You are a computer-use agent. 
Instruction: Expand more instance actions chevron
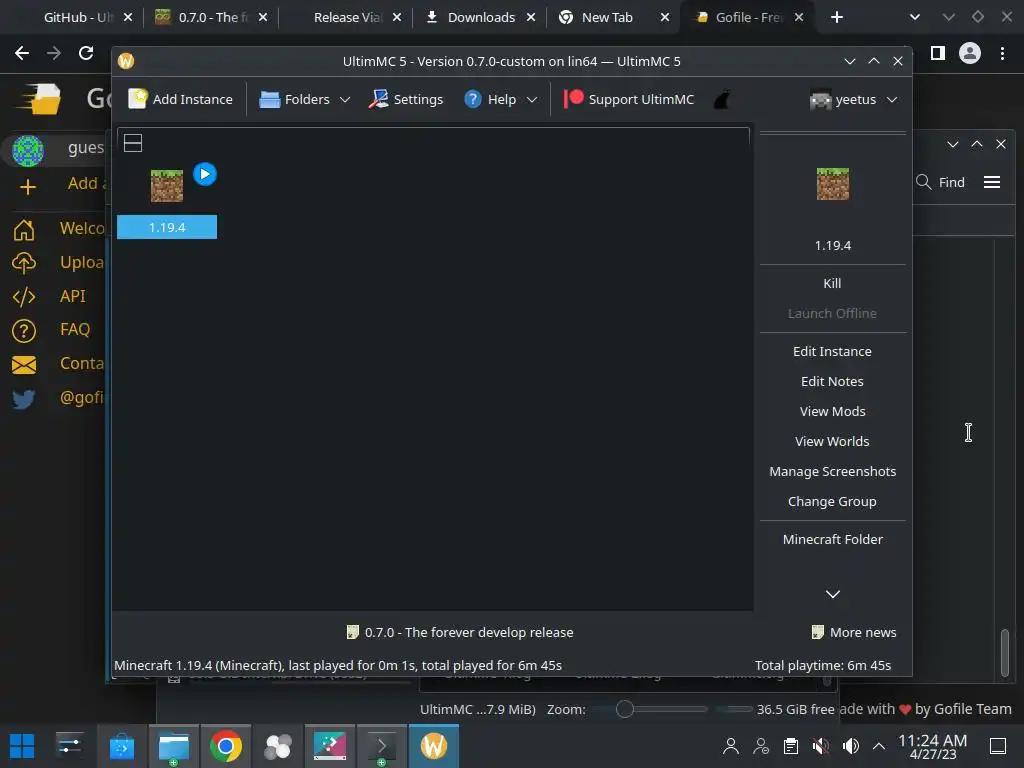[833, 594]
